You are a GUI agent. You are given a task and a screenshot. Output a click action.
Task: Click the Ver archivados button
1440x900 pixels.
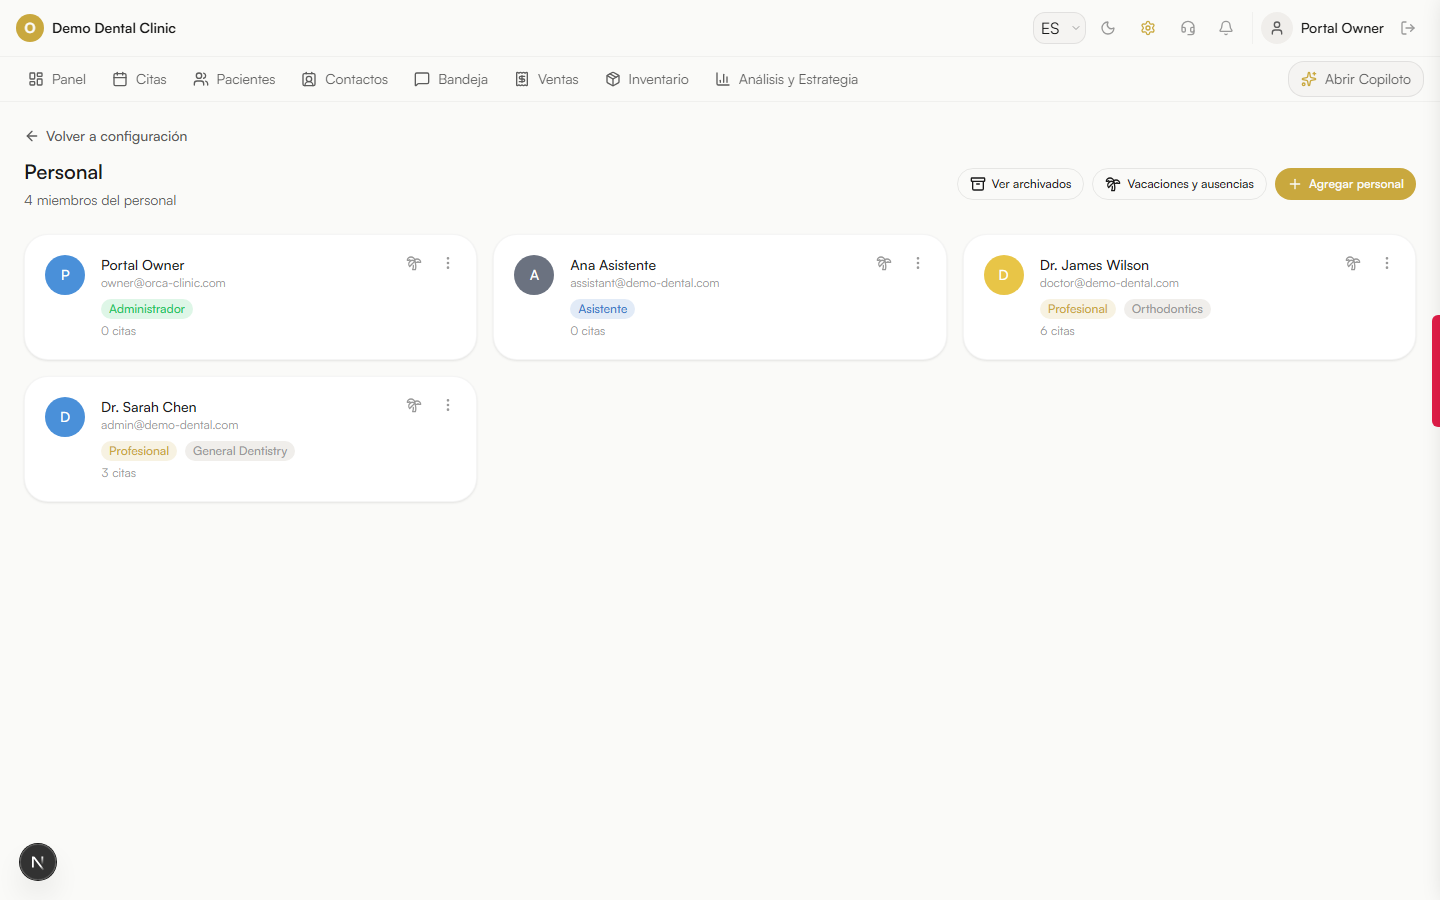tap(1020, 184)
